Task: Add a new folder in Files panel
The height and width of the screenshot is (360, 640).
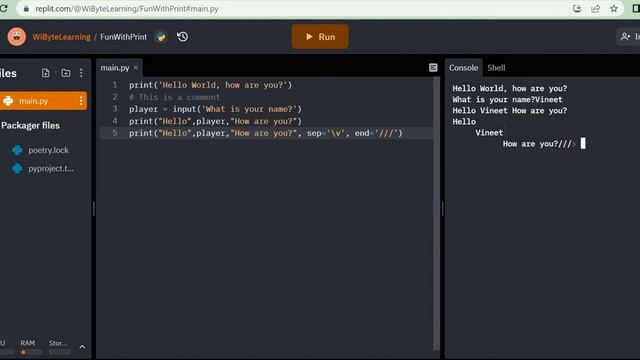Action: pos(65,73)
